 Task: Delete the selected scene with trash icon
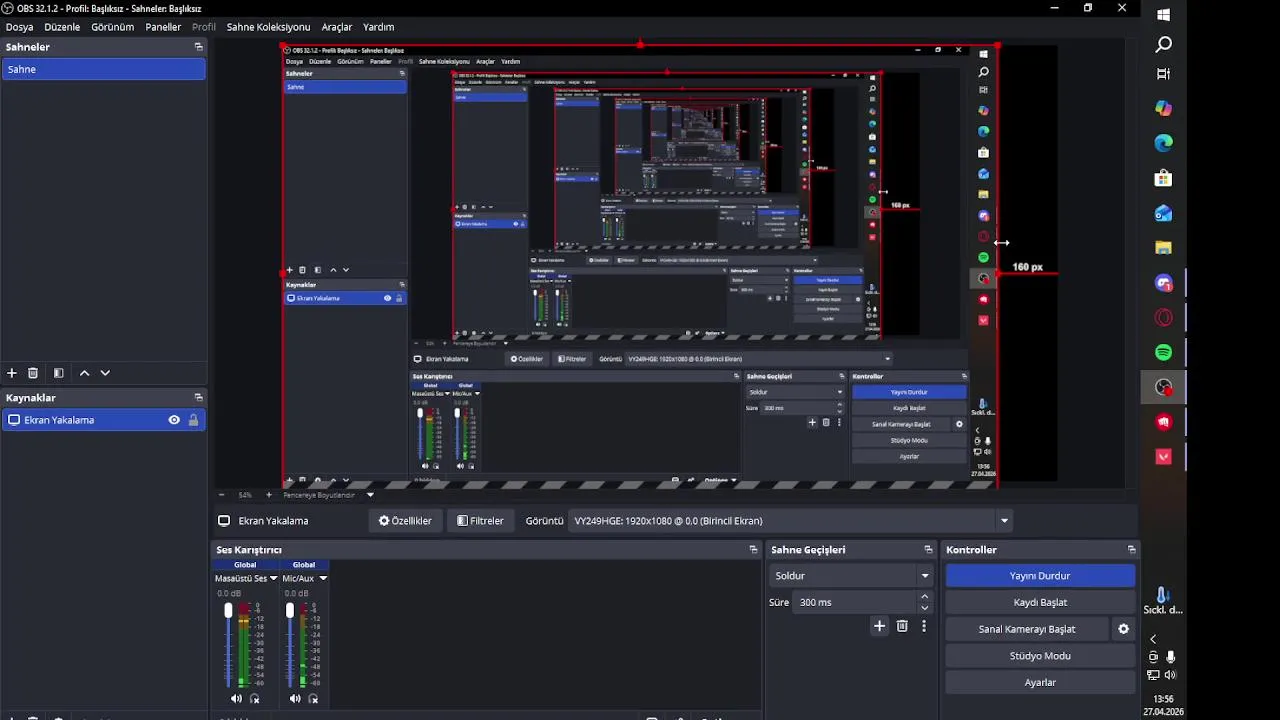33,373
